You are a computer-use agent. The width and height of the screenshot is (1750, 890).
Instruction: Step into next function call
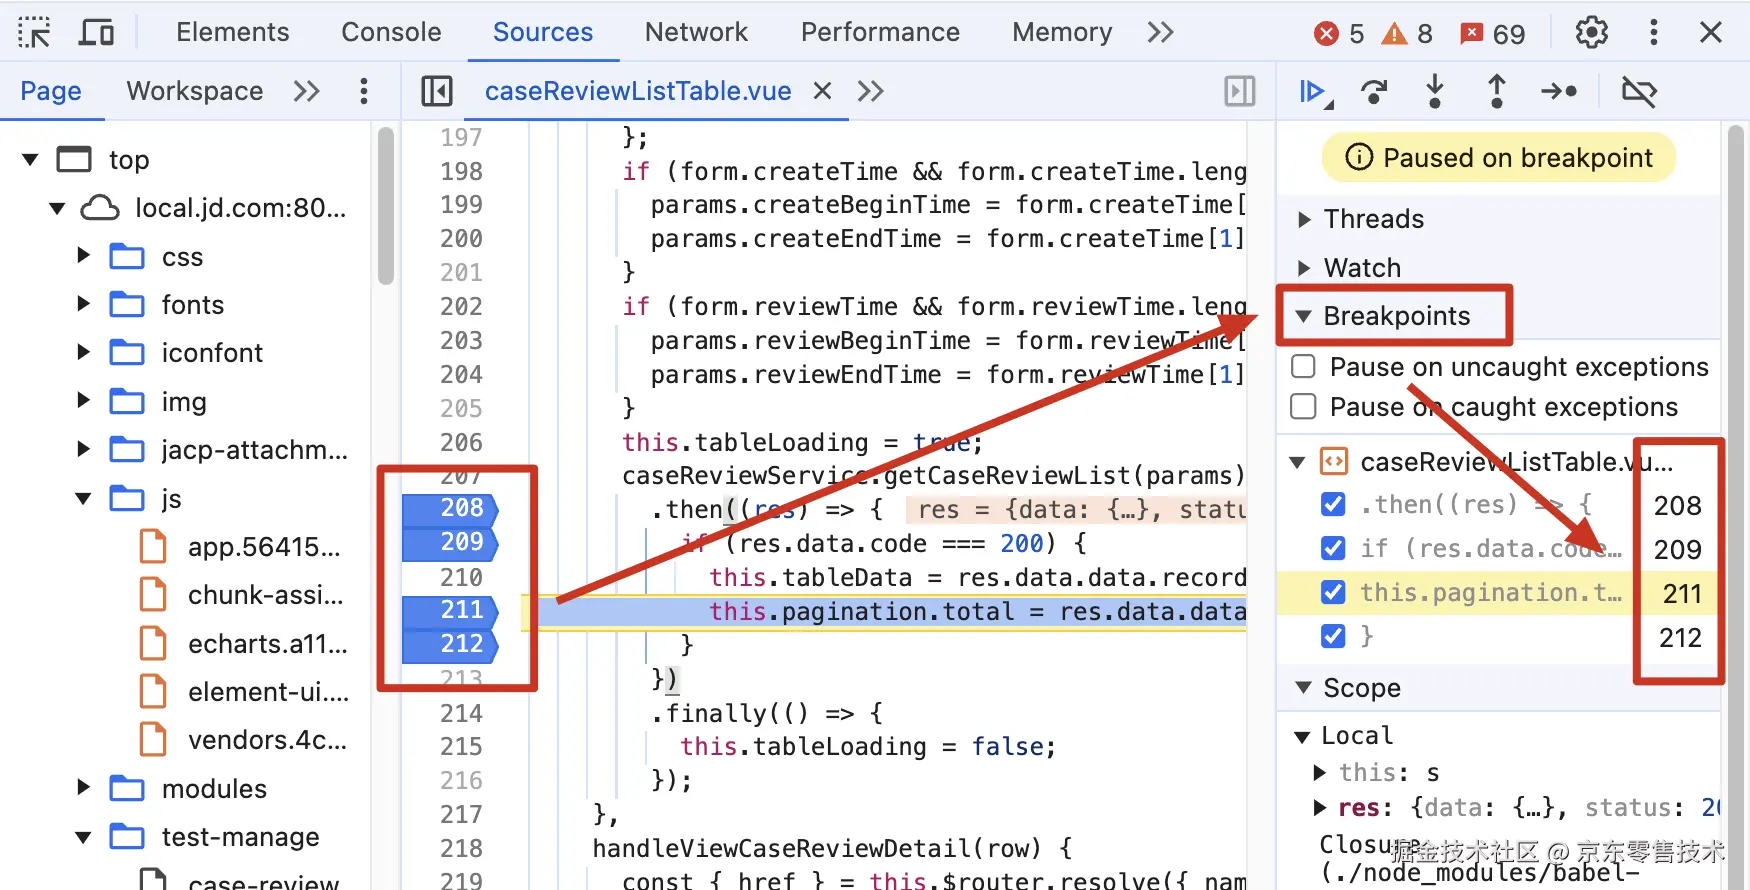click(1435, 91)
